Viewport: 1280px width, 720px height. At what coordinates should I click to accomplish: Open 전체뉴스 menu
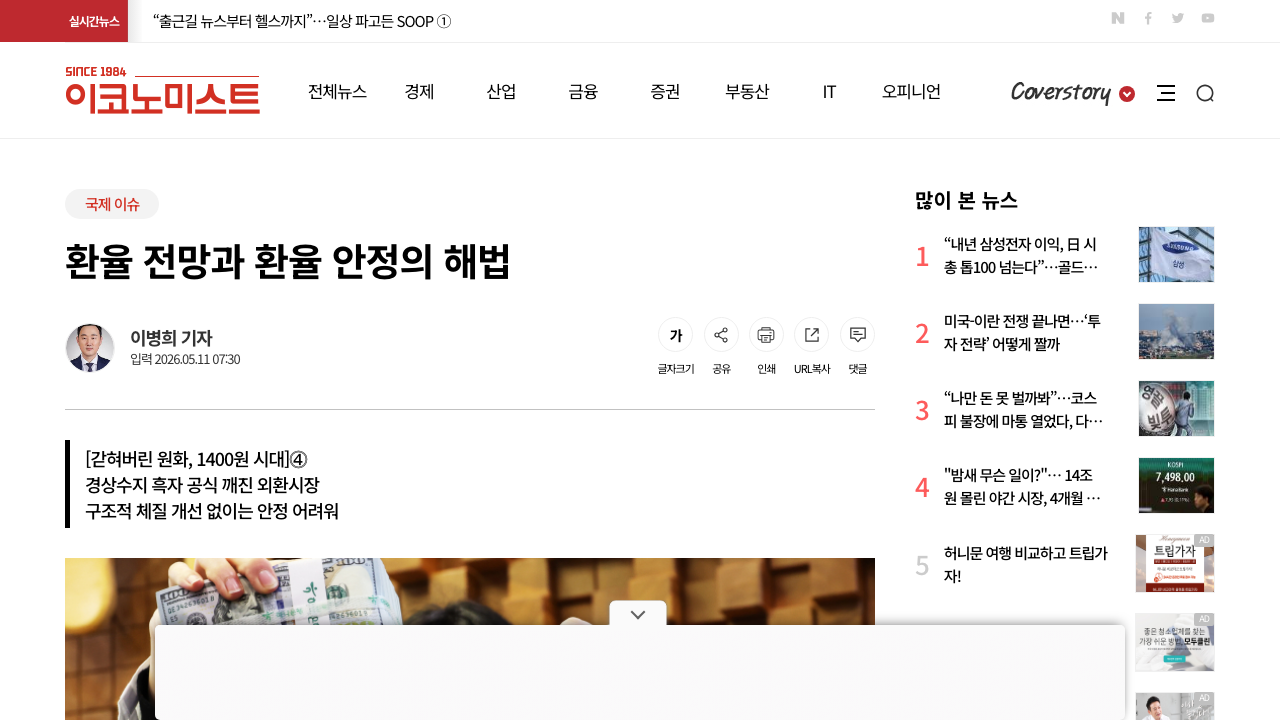337,91
